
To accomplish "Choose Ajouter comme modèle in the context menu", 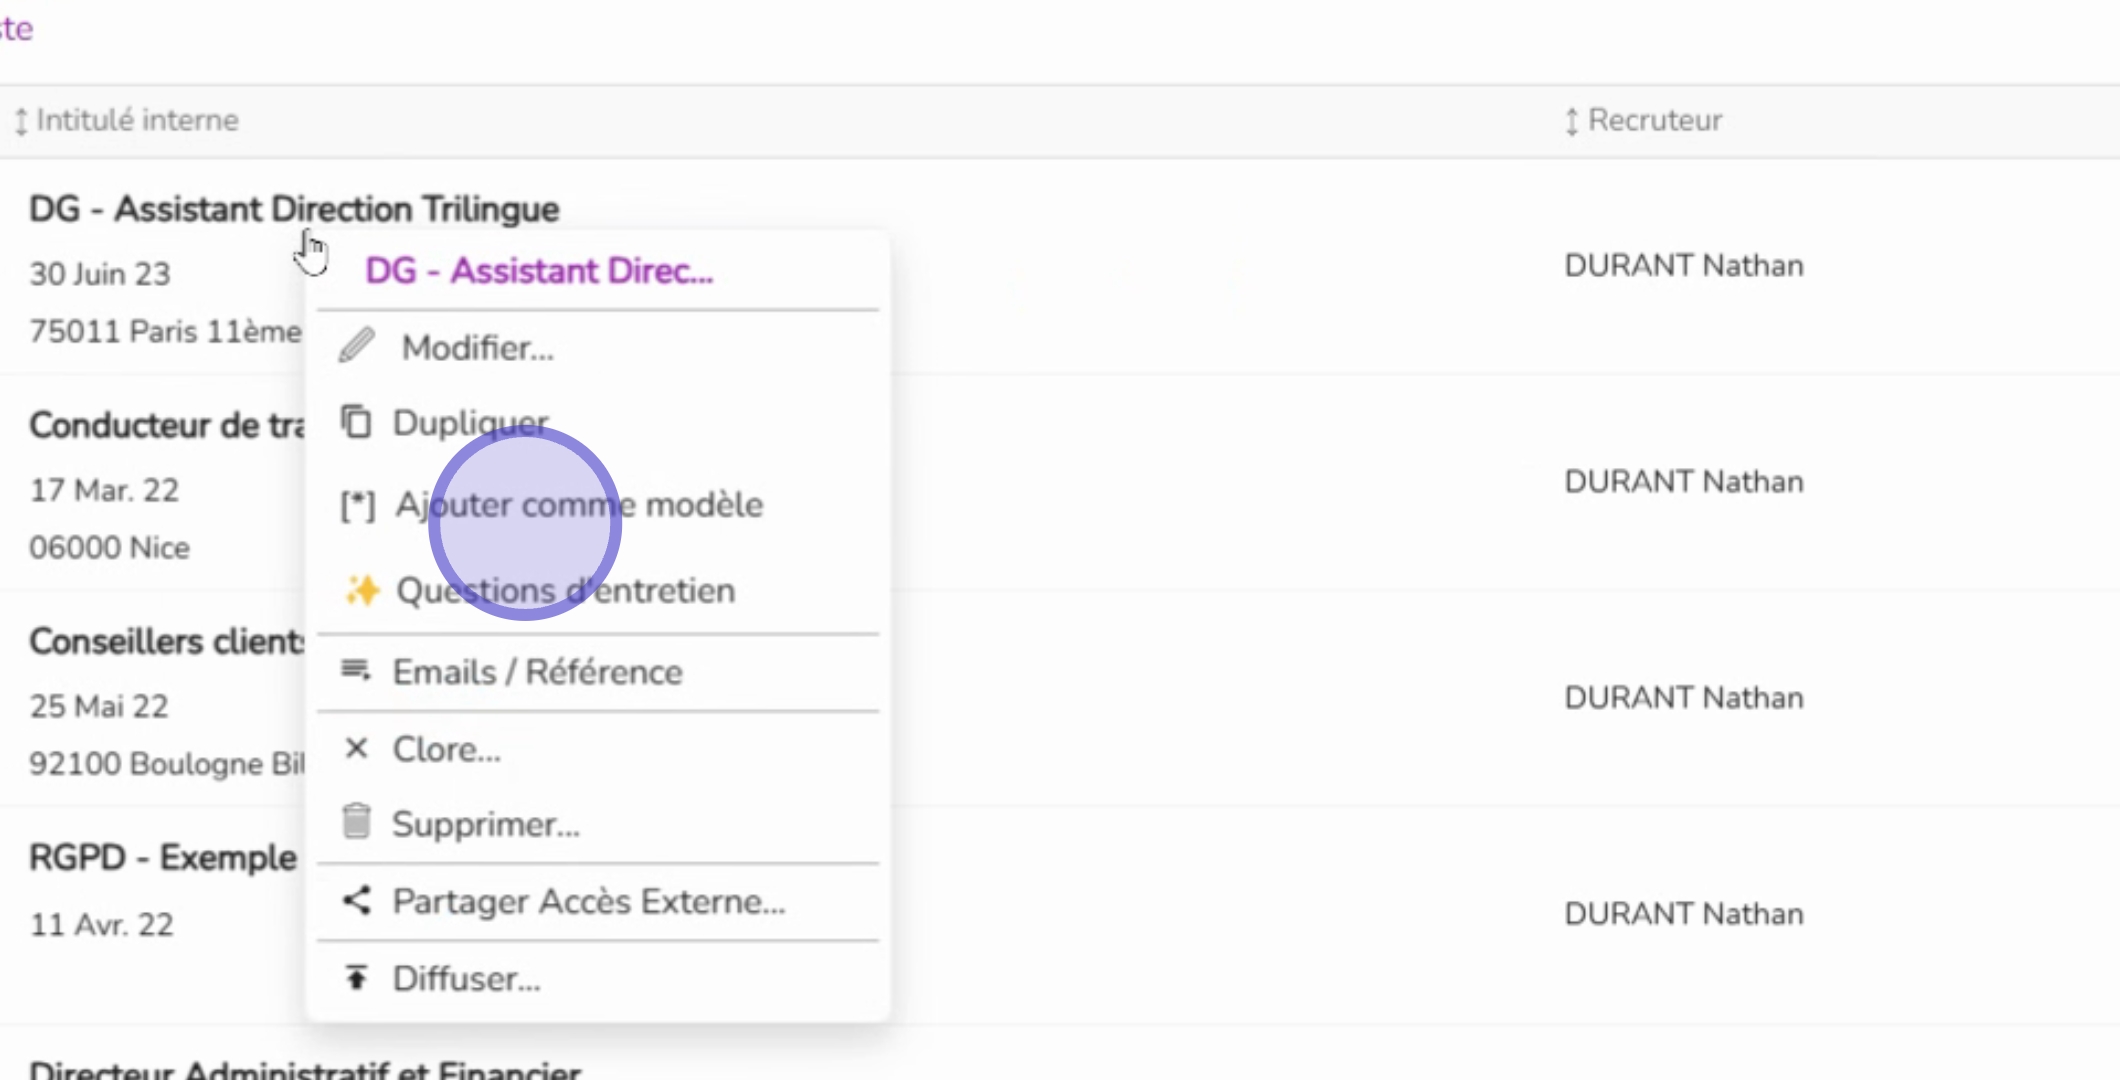I will tap(579, 505).
